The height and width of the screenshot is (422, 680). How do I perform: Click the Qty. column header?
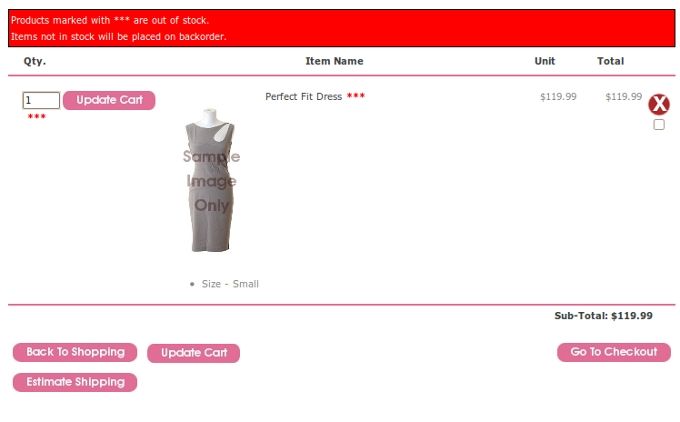35,61
